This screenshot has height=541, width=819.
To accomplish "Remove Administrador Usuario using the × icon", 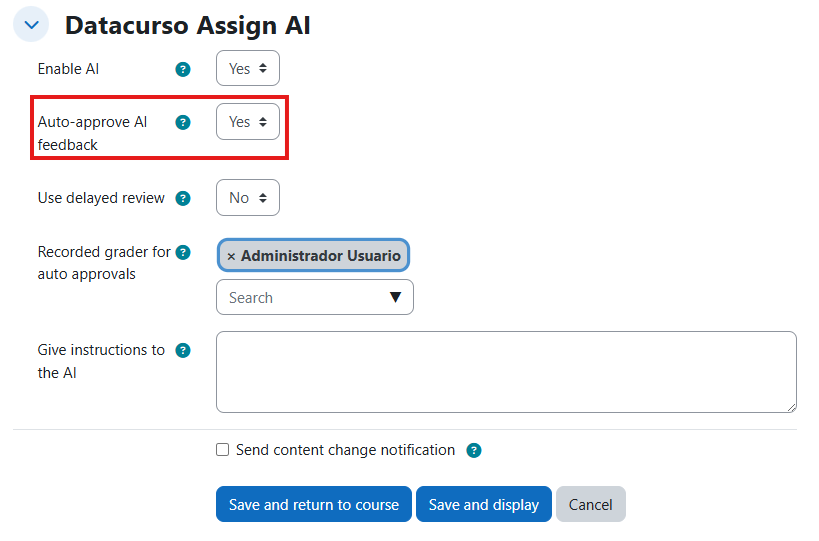I will tap(231, 256).
